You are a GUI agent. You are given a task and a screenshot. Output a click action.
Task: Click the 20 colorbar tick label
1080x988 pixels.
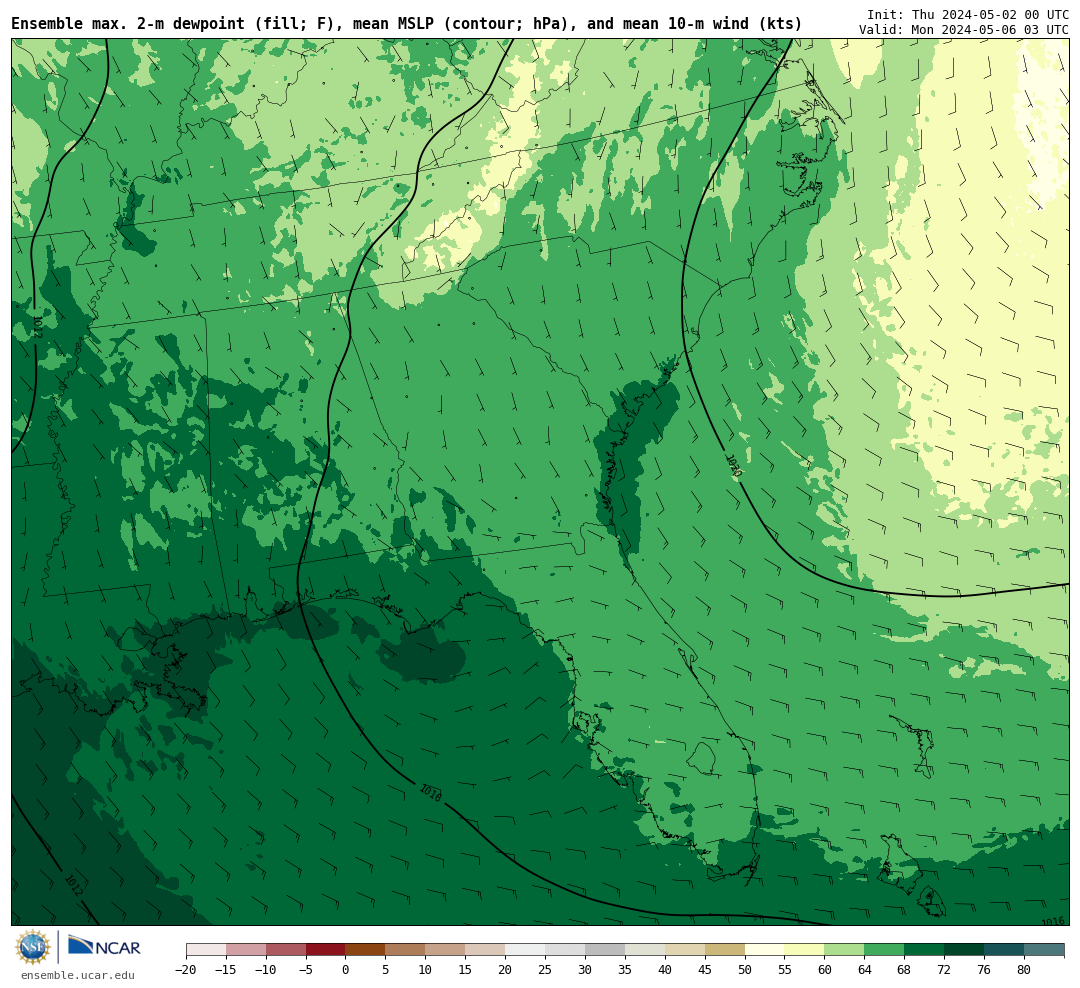click(x=506, y=970)
